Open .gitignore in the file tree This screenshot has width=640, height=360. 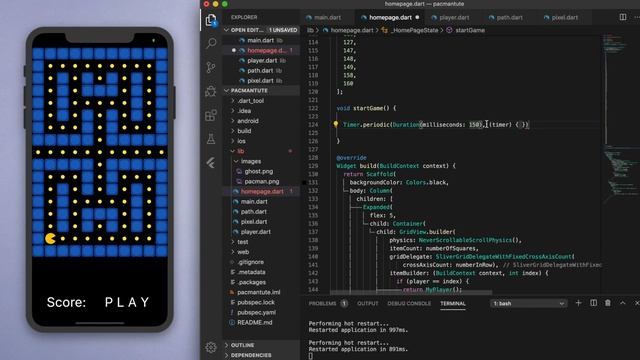pos(261,262)
